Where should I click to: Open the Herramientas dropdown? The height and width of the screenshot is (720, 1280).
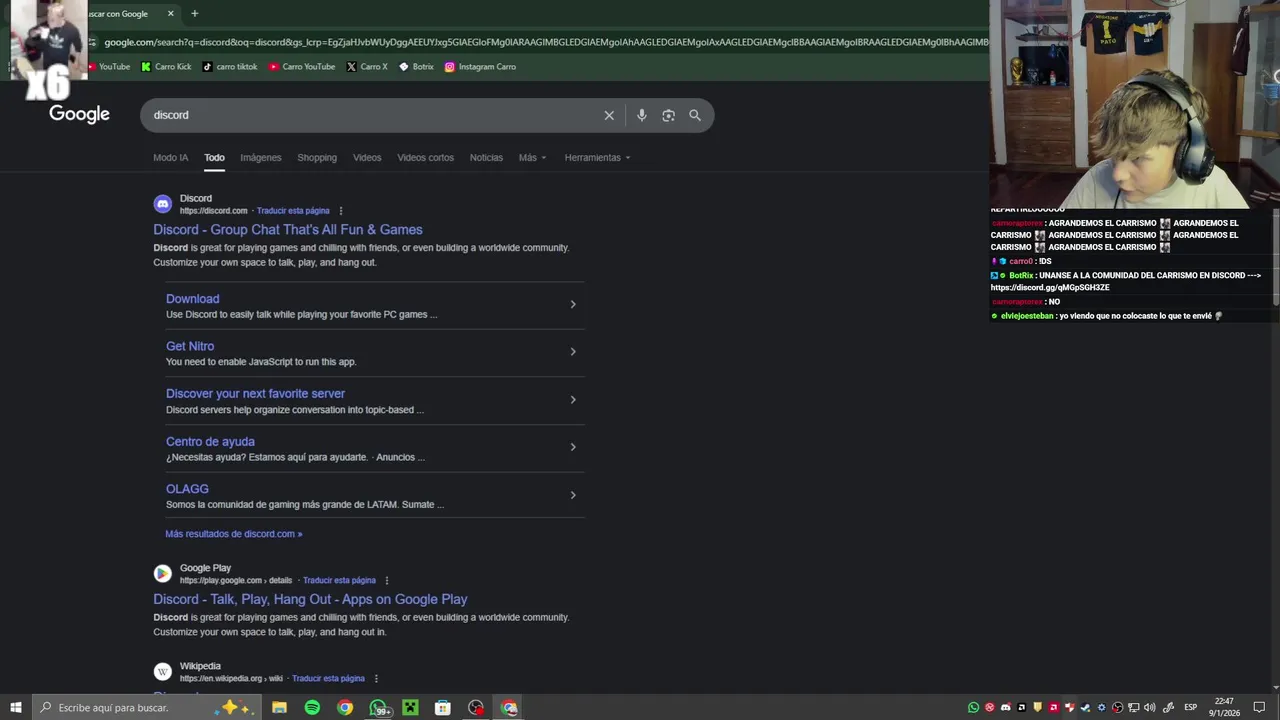point(597,158)
